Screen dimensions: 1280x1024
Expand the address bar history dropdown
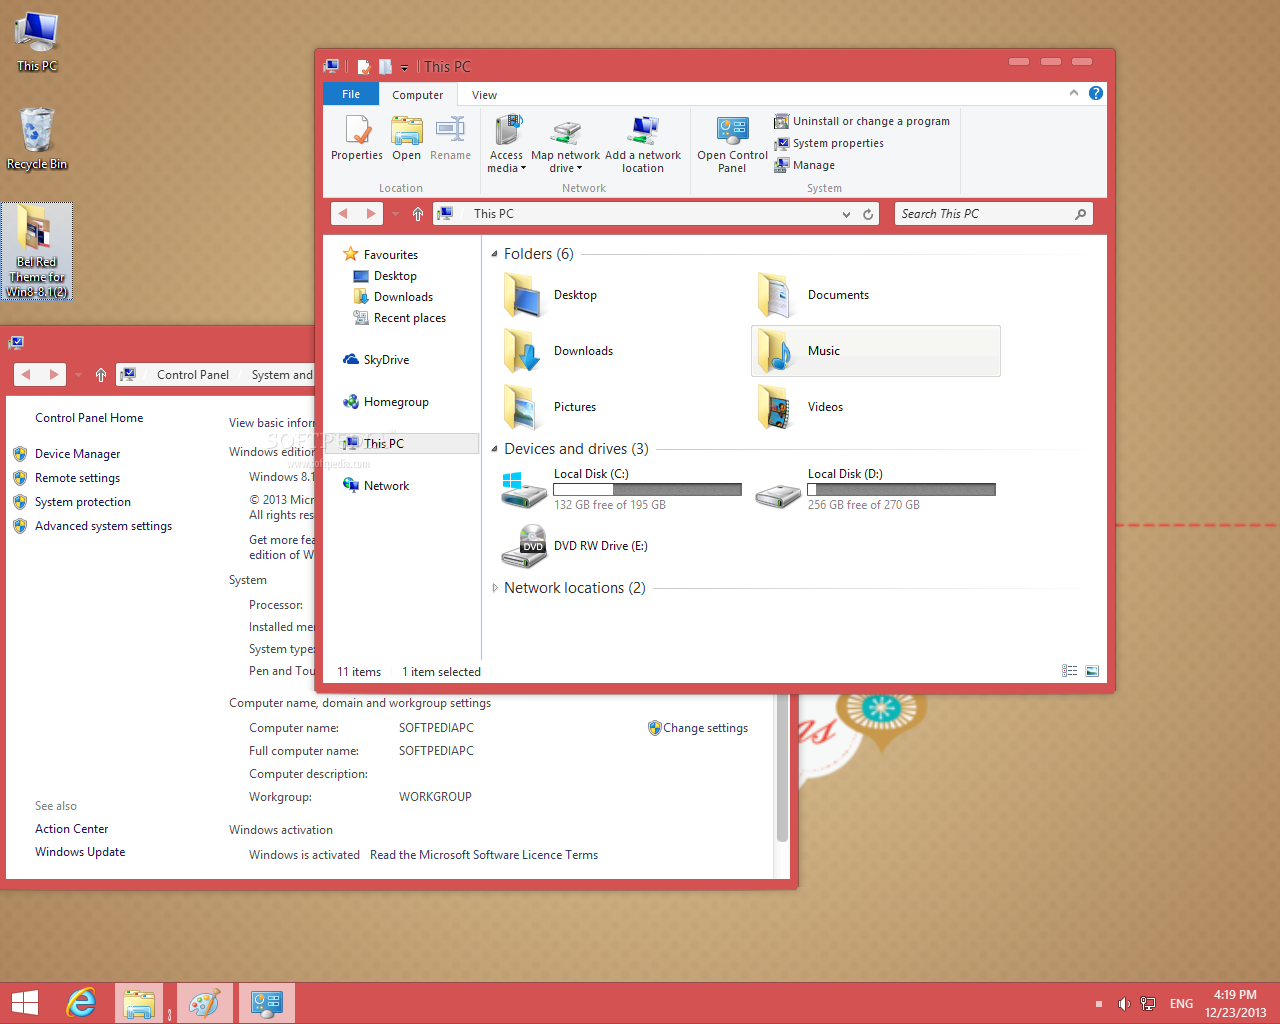(x=846, y=214)
